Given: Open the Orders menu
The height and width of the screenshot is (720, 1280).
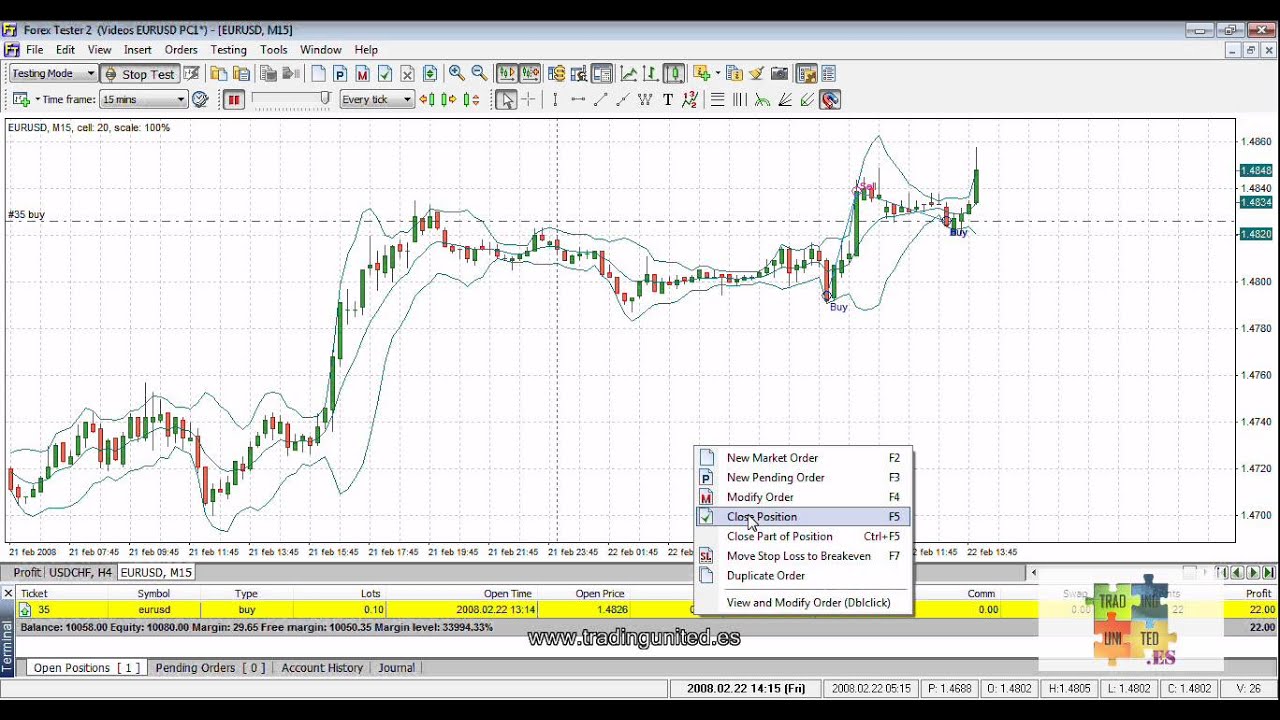Looking at the screenshot, I should click(181, 50).
